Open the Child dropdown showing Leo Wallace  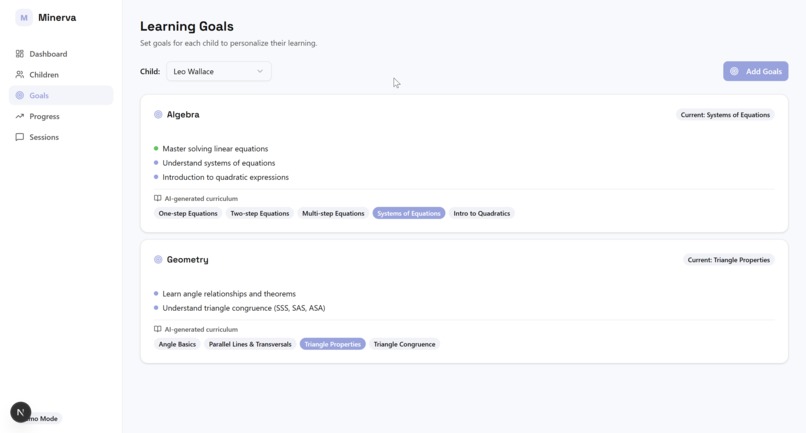point(218,71)
